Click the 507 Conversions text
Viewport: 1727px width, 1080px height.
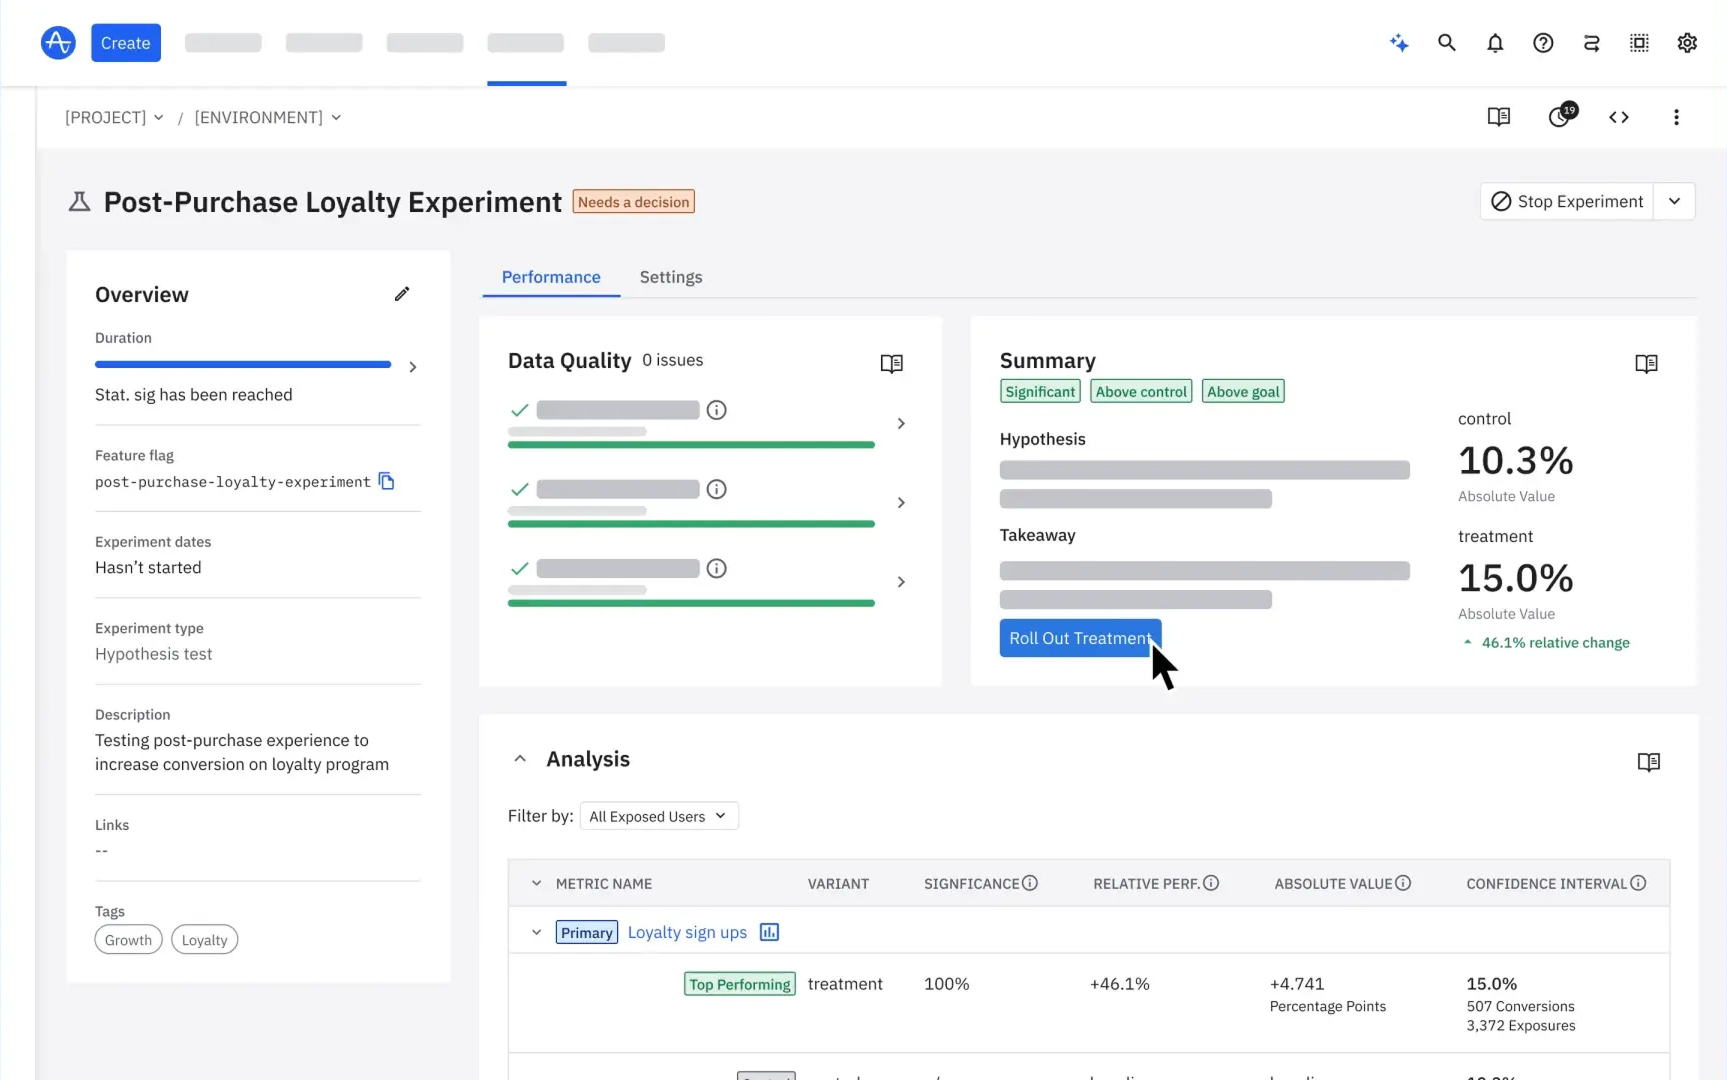(x=1520, y=1006)
